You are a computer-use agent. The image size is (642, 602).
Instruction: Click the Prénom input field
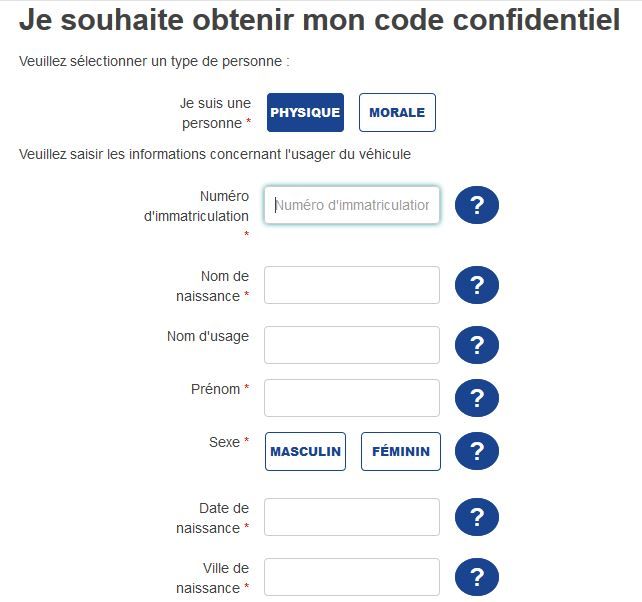[x=352, y=398]
